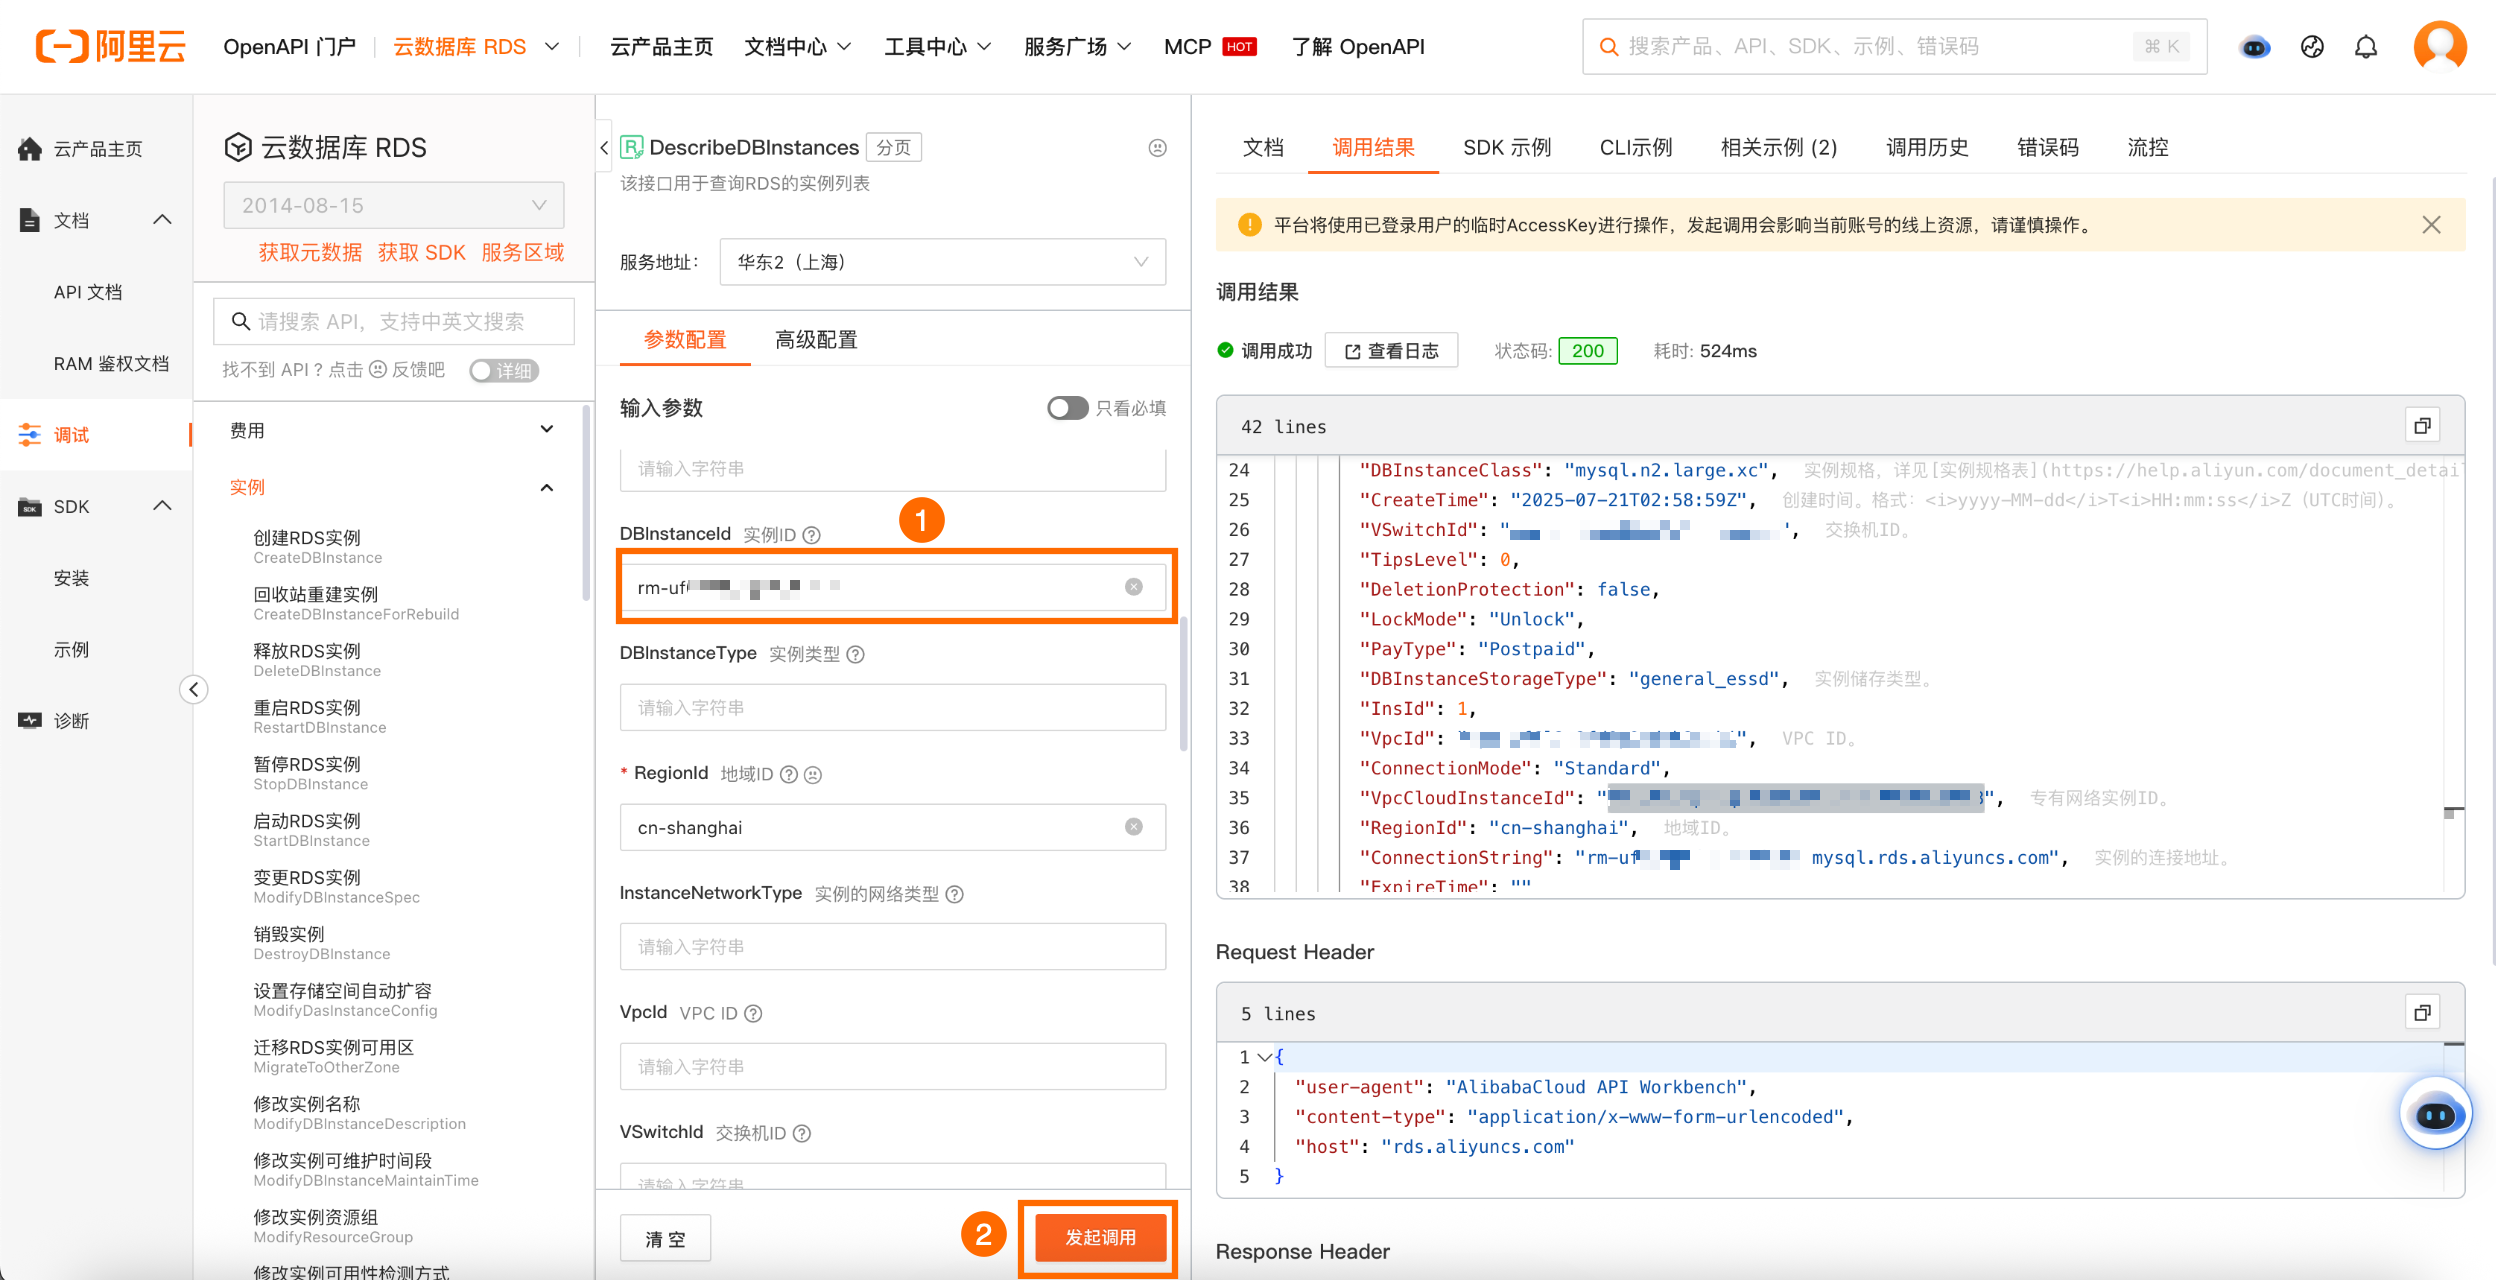Open the 2014-08-15 version dropdown
The image size is (2496, 1280).
pyautogui.click(x=394, y=205)
